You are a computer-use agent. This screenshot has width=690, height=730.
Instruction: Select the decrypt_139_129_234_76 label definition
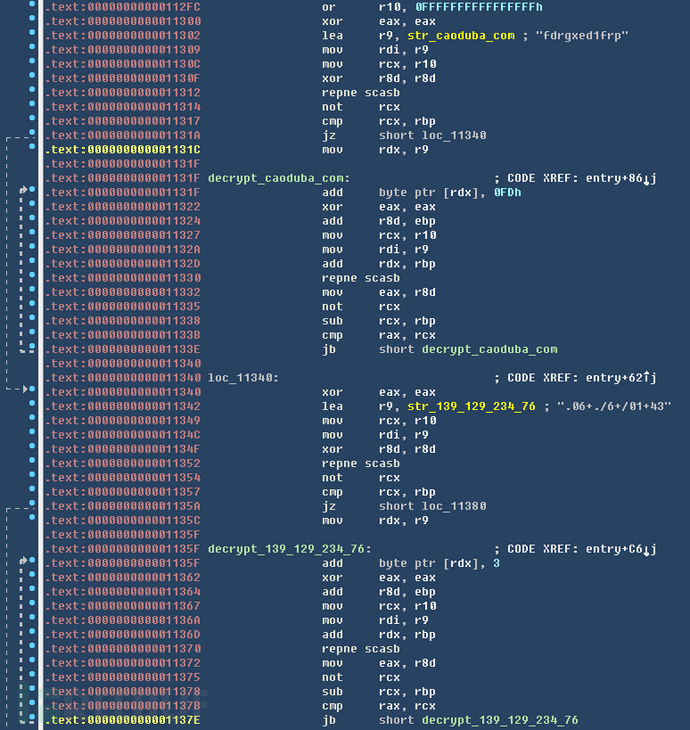[287, 549]
